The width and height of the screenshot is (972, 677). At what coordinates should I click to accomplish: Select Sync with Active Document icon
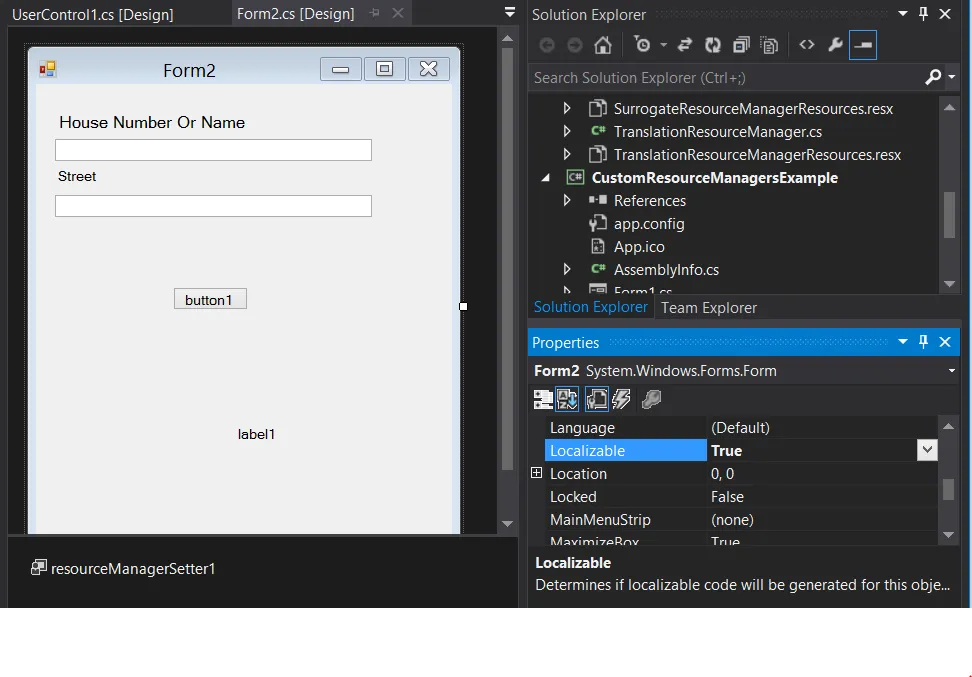684,45
